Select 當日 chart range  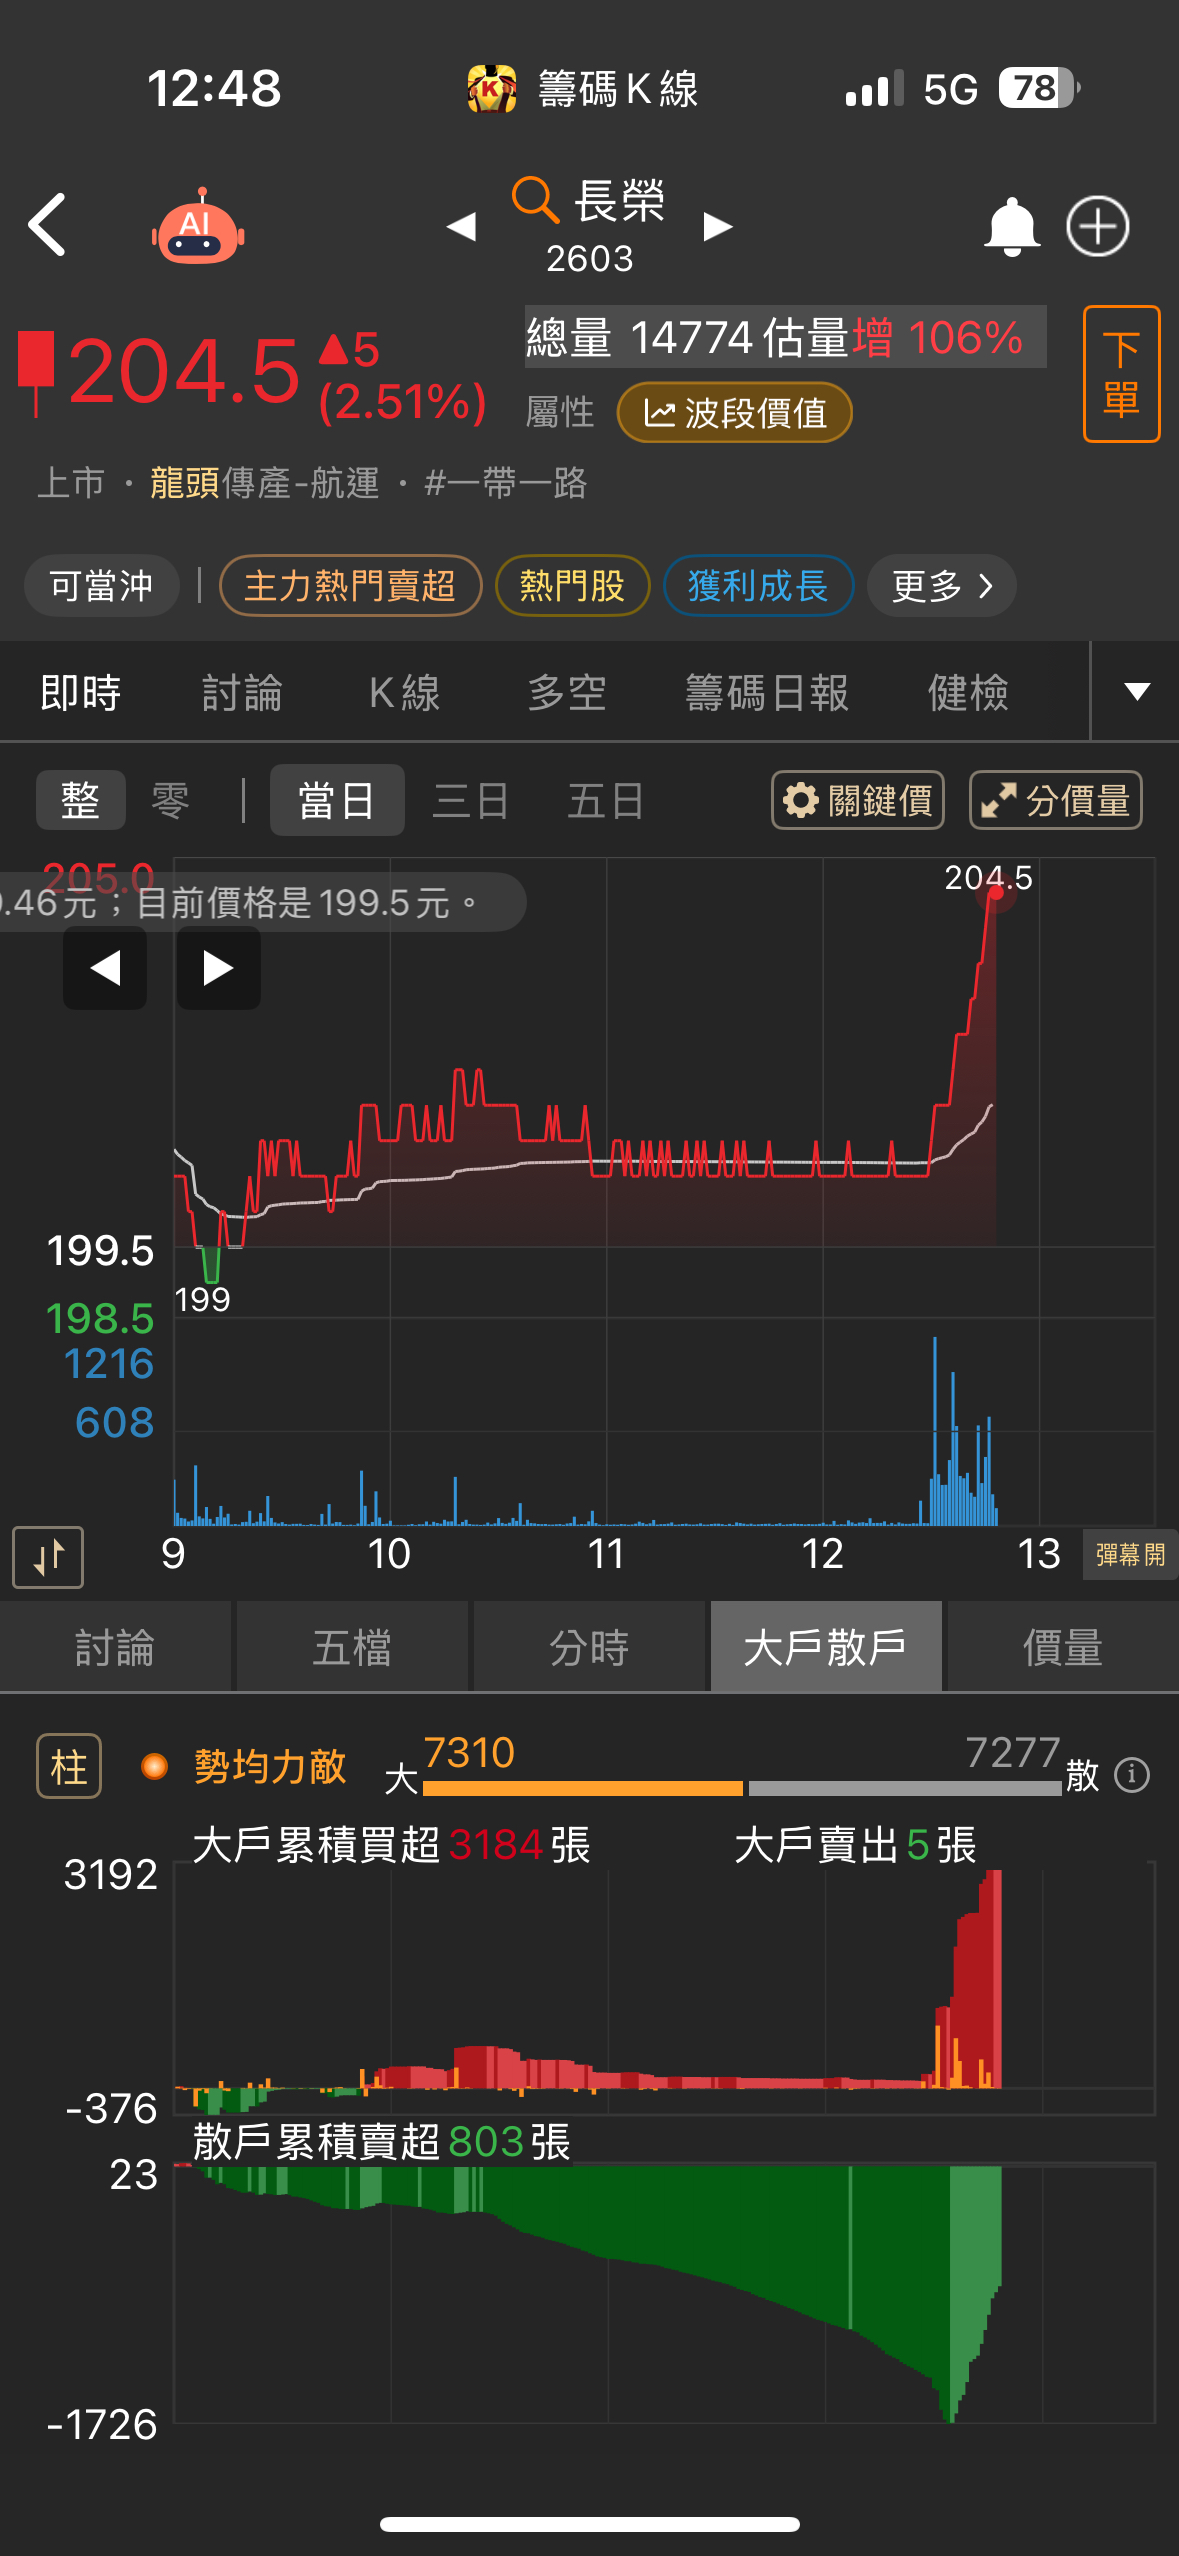[337, 800]
